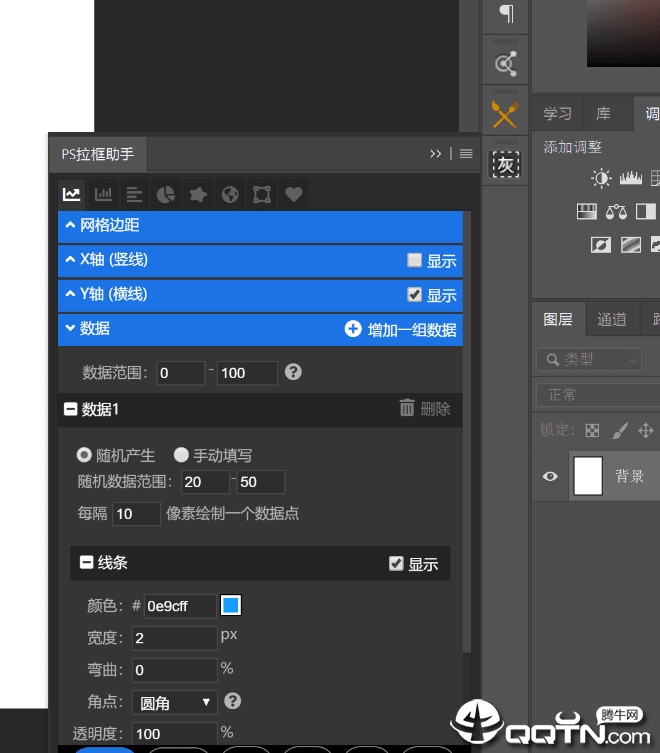This screenshot has height=753, width=660.
Task: Click the data range help question mark
Action: coord(293,372)
